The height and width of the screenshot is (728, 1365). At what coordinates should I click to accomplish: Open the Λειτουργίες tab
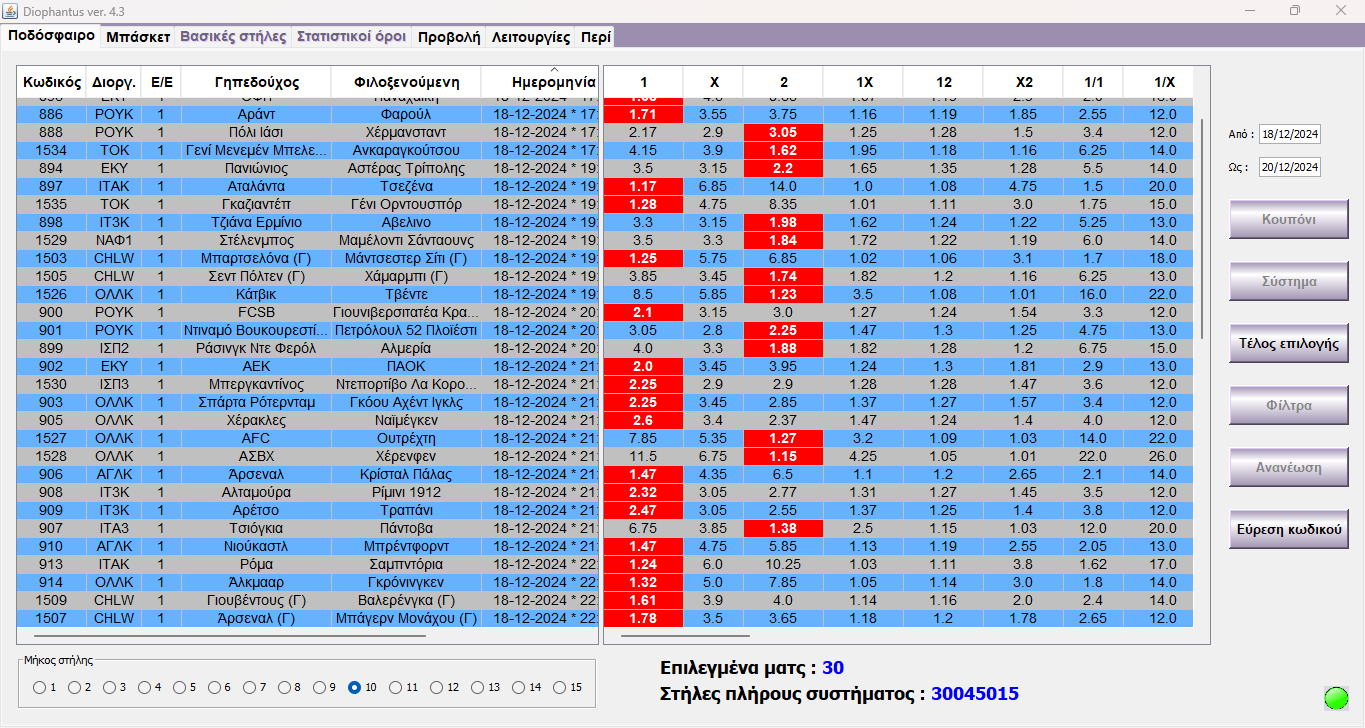(x=531, y=37)
